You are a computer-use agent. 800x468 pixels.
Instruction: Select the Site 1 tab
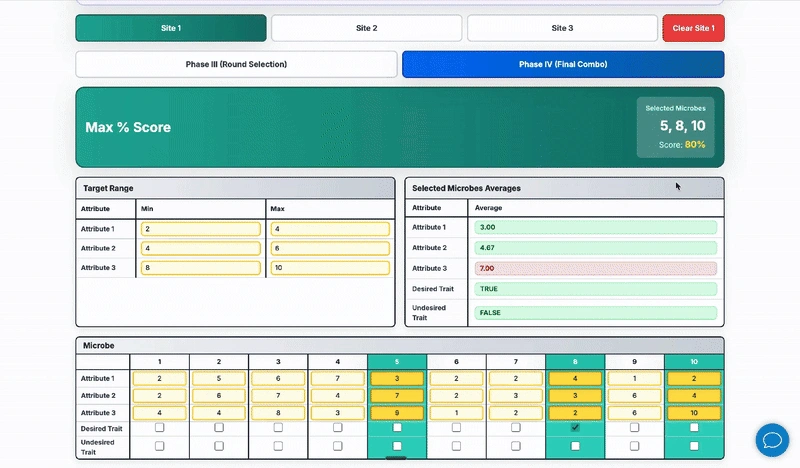tap(171, 28)
